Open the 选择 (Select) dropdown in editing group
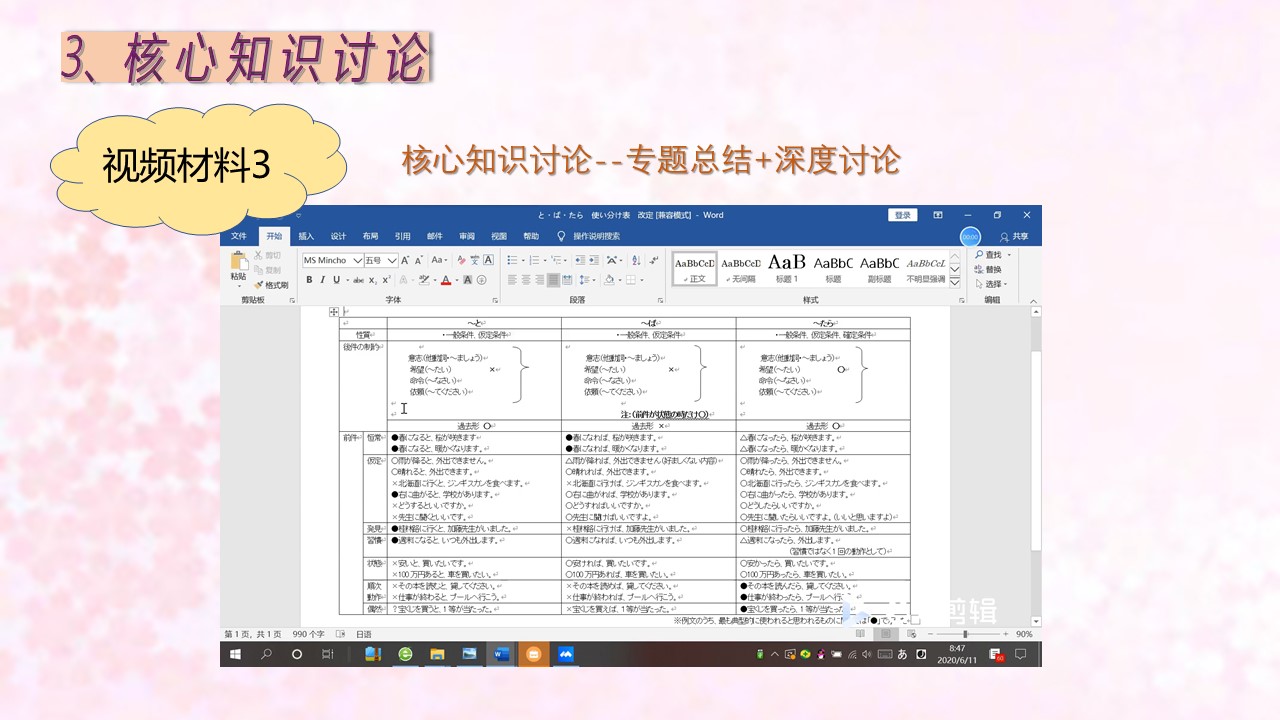Viewport: 1280px width, 720px height. click(992, 284)
